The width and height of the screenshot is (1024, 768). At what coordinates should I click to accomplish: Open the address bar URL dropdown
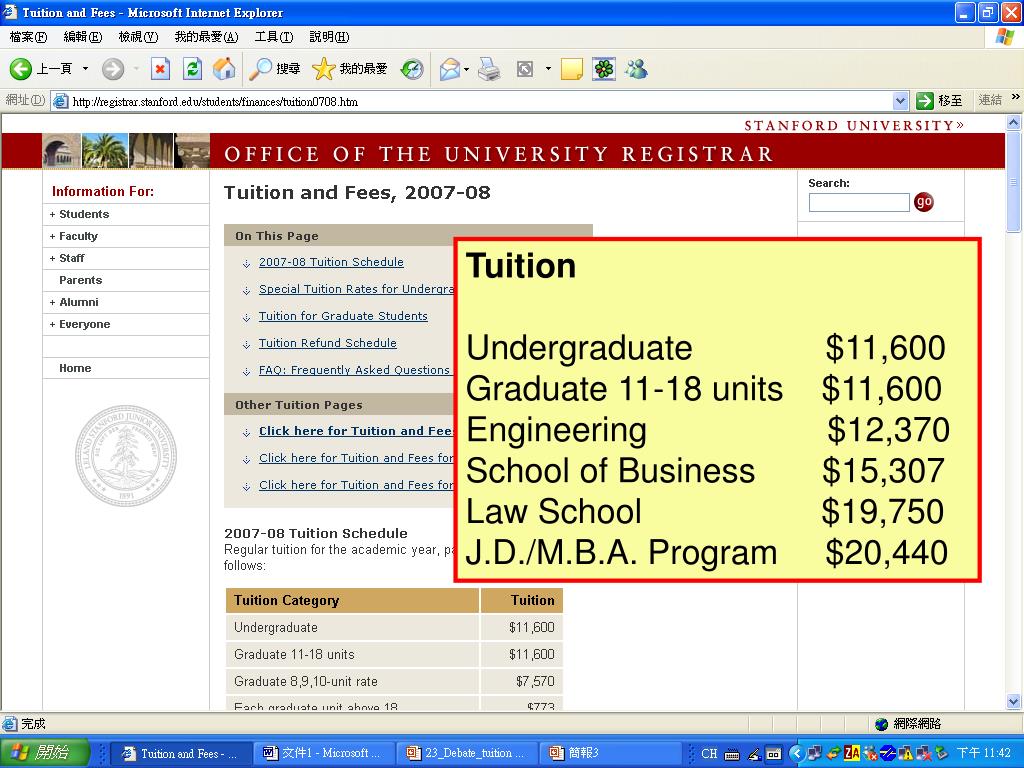(x=901, y=101)
